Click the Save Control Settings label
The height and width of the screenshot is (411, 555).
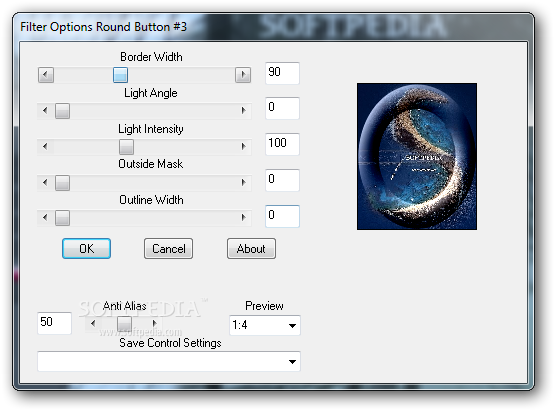170,343
